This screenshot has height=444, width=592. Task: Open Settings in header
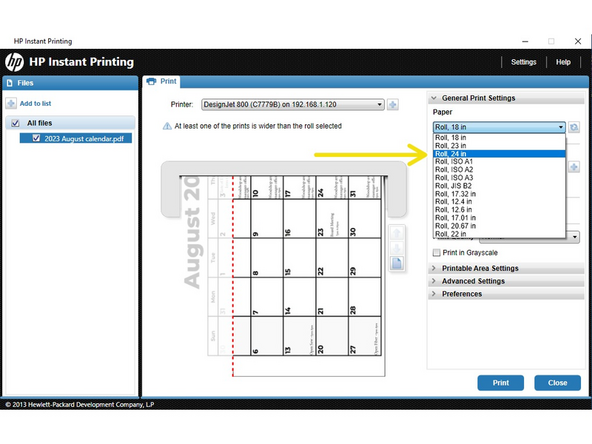pyautogui.click(x=524, y=62)
